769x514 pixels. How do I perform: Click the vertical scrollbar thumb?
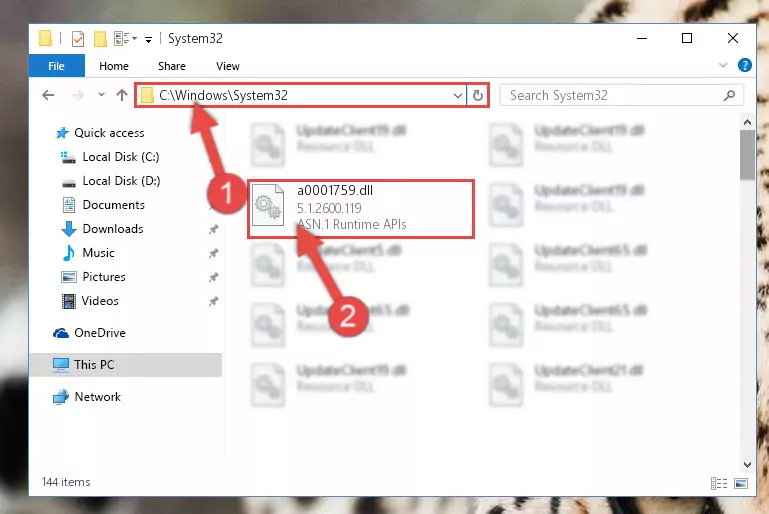(x=747, y=155)
